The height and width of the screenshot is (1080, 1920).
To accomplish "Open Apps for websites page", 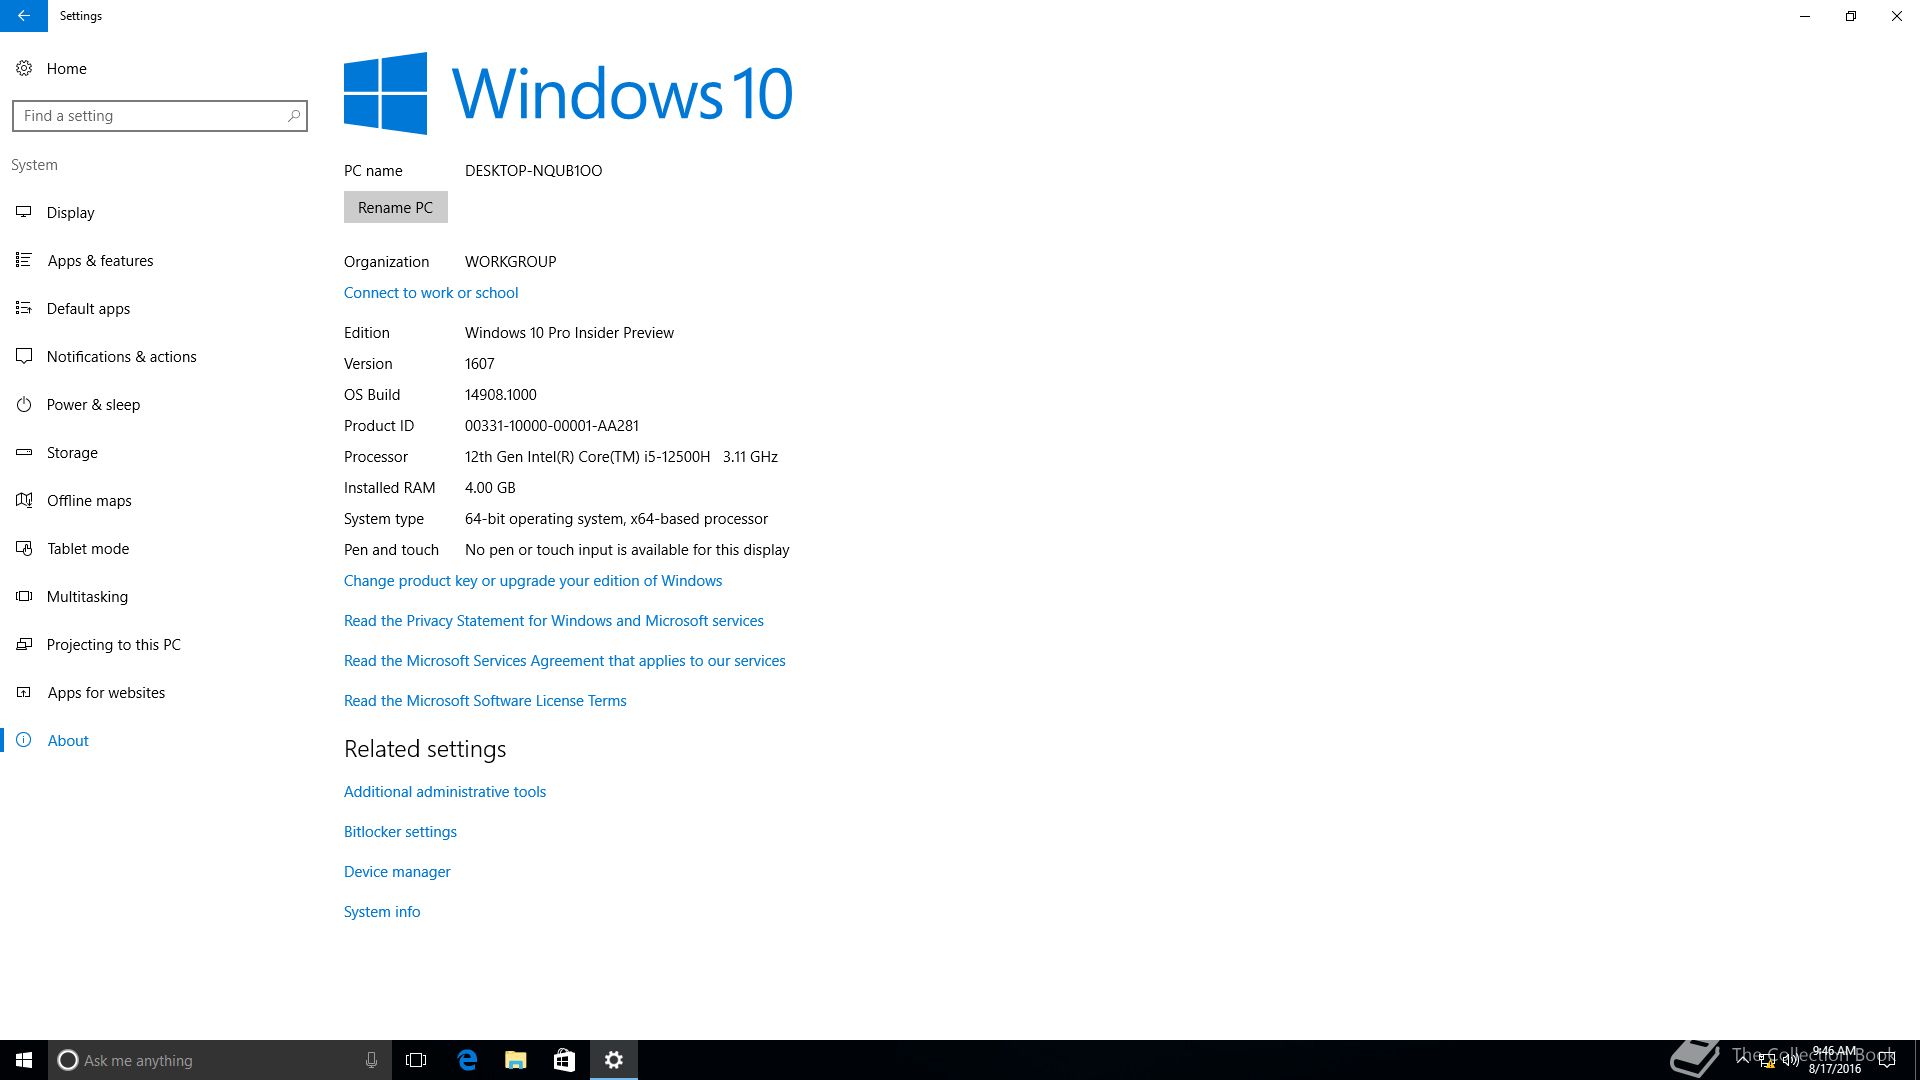I will click(x=106, y=693).
